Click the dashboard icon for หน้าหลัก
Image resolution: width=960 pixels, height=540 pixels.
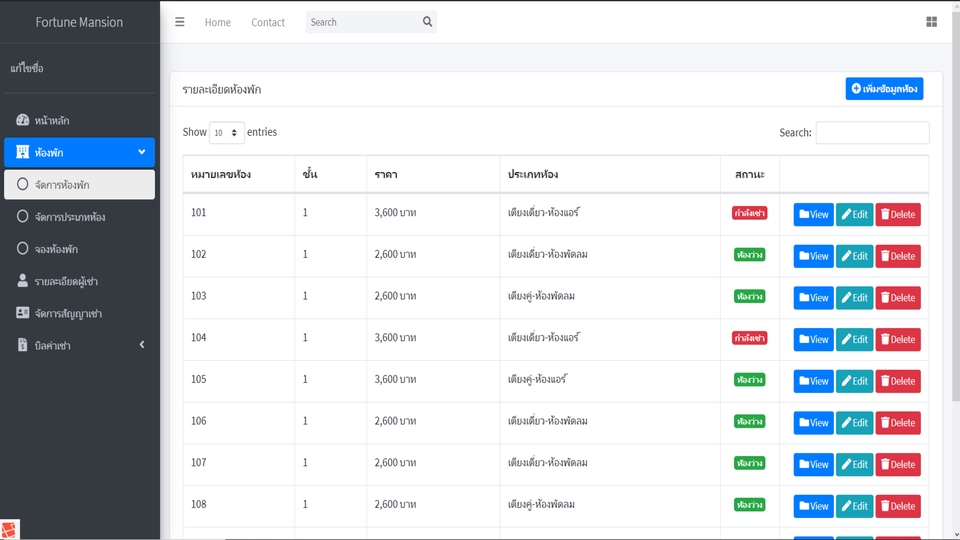coord(23,120)
